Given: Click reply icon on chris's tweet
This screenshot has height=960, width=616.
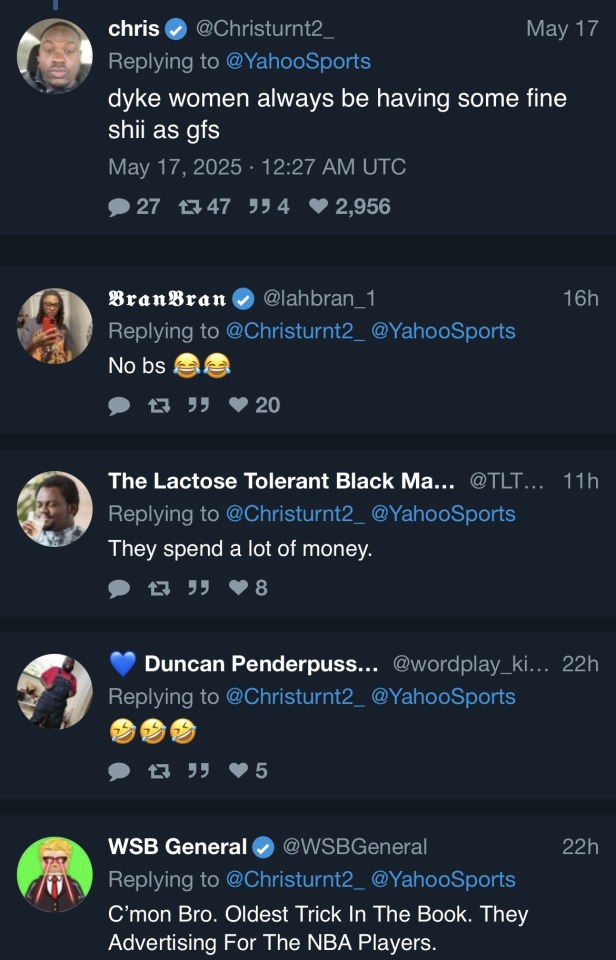Looking at the screenshot, I should 119,207.
